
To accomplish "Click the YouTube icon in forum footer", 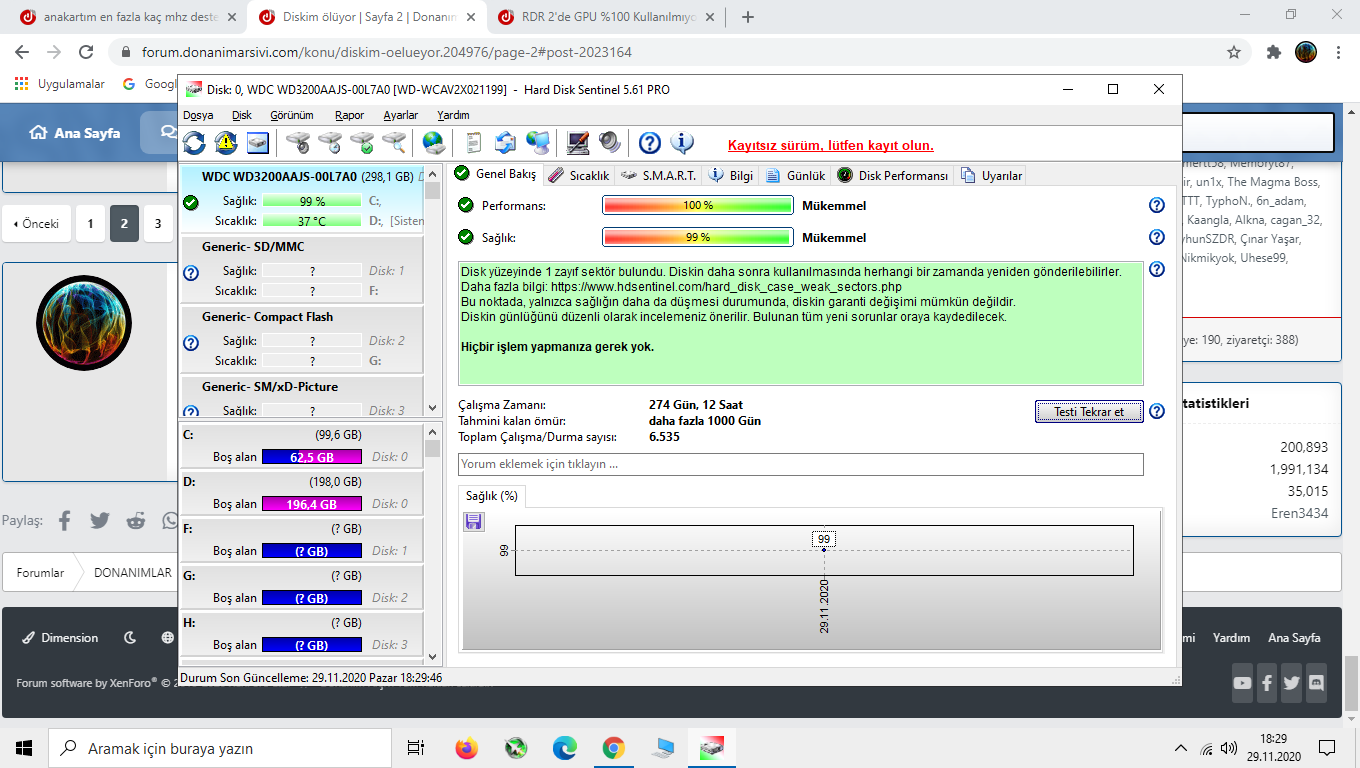I will point(1243,683).
